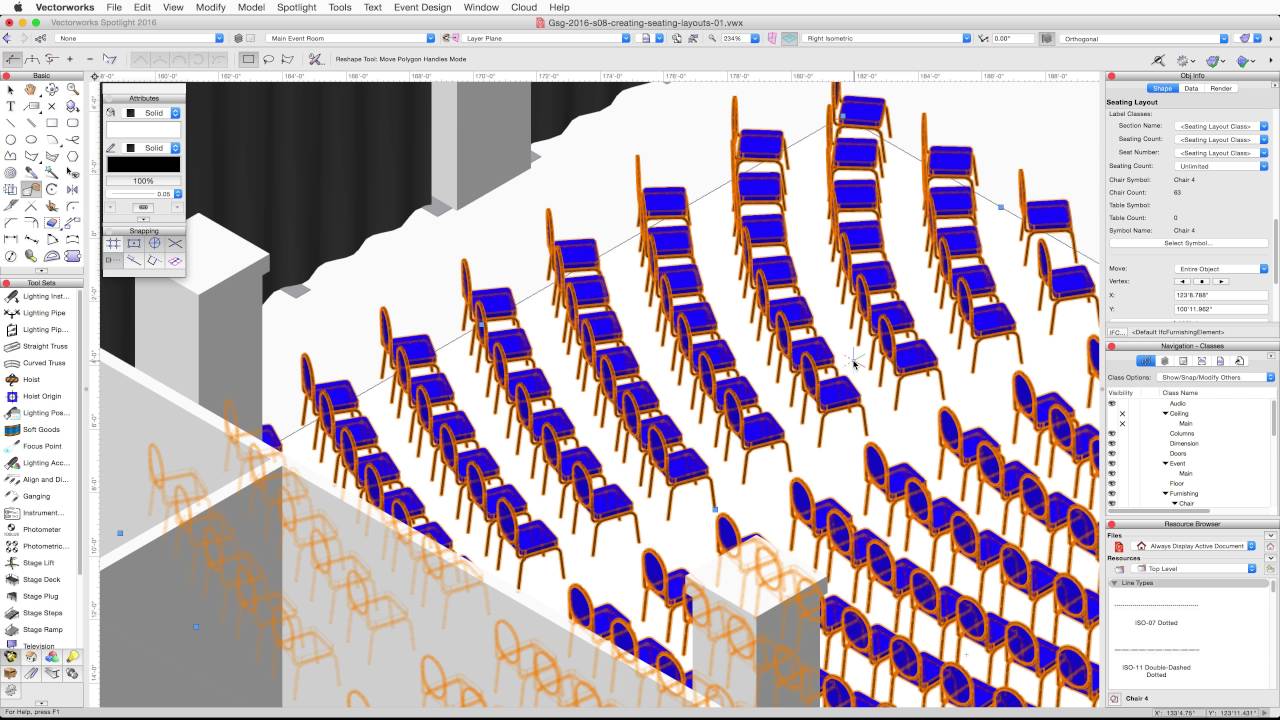Select the Flyover tool

coord(52,90)
